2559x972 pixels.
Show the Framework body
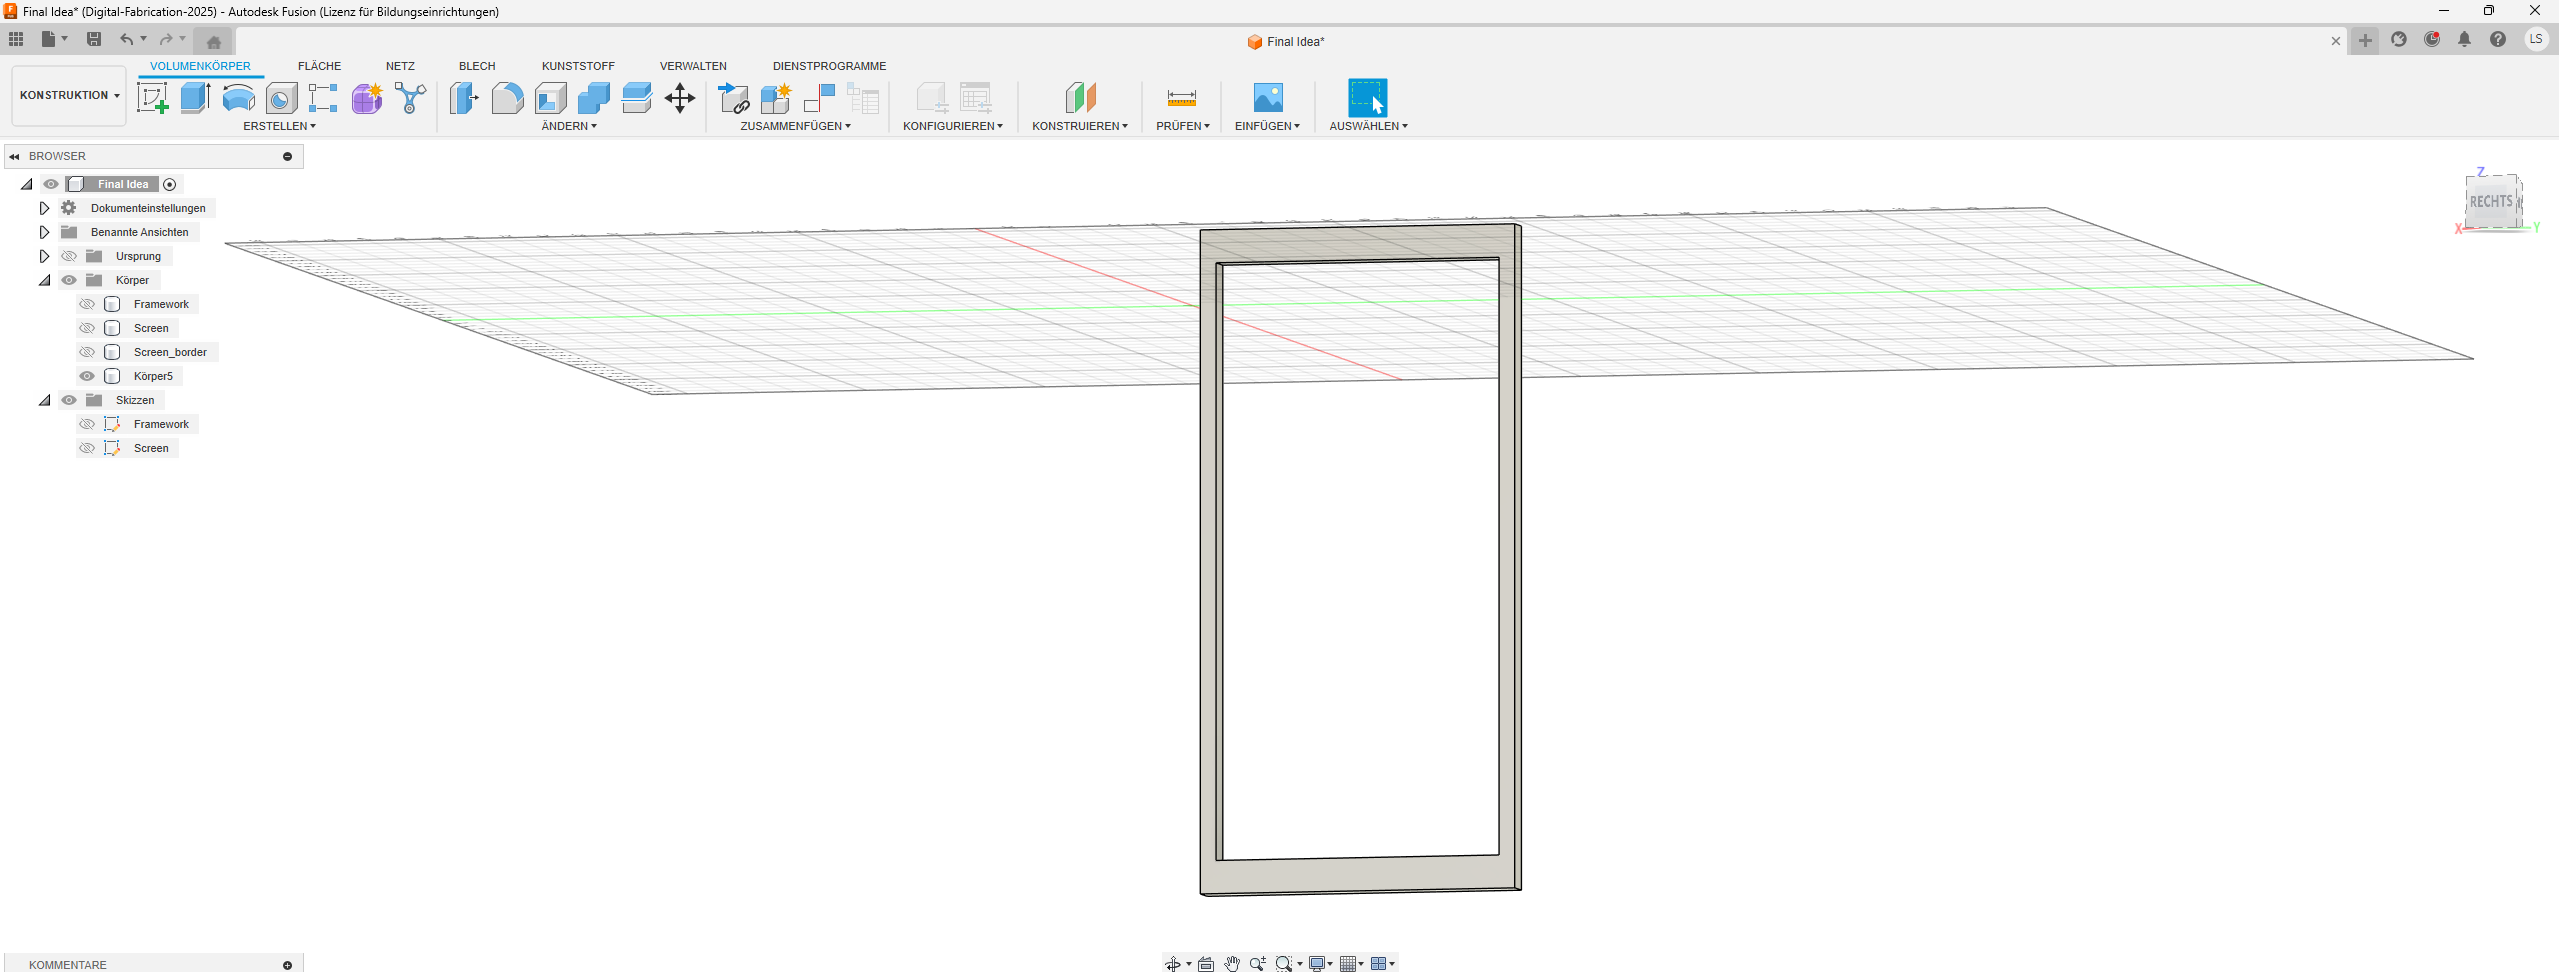click(87, 304)
